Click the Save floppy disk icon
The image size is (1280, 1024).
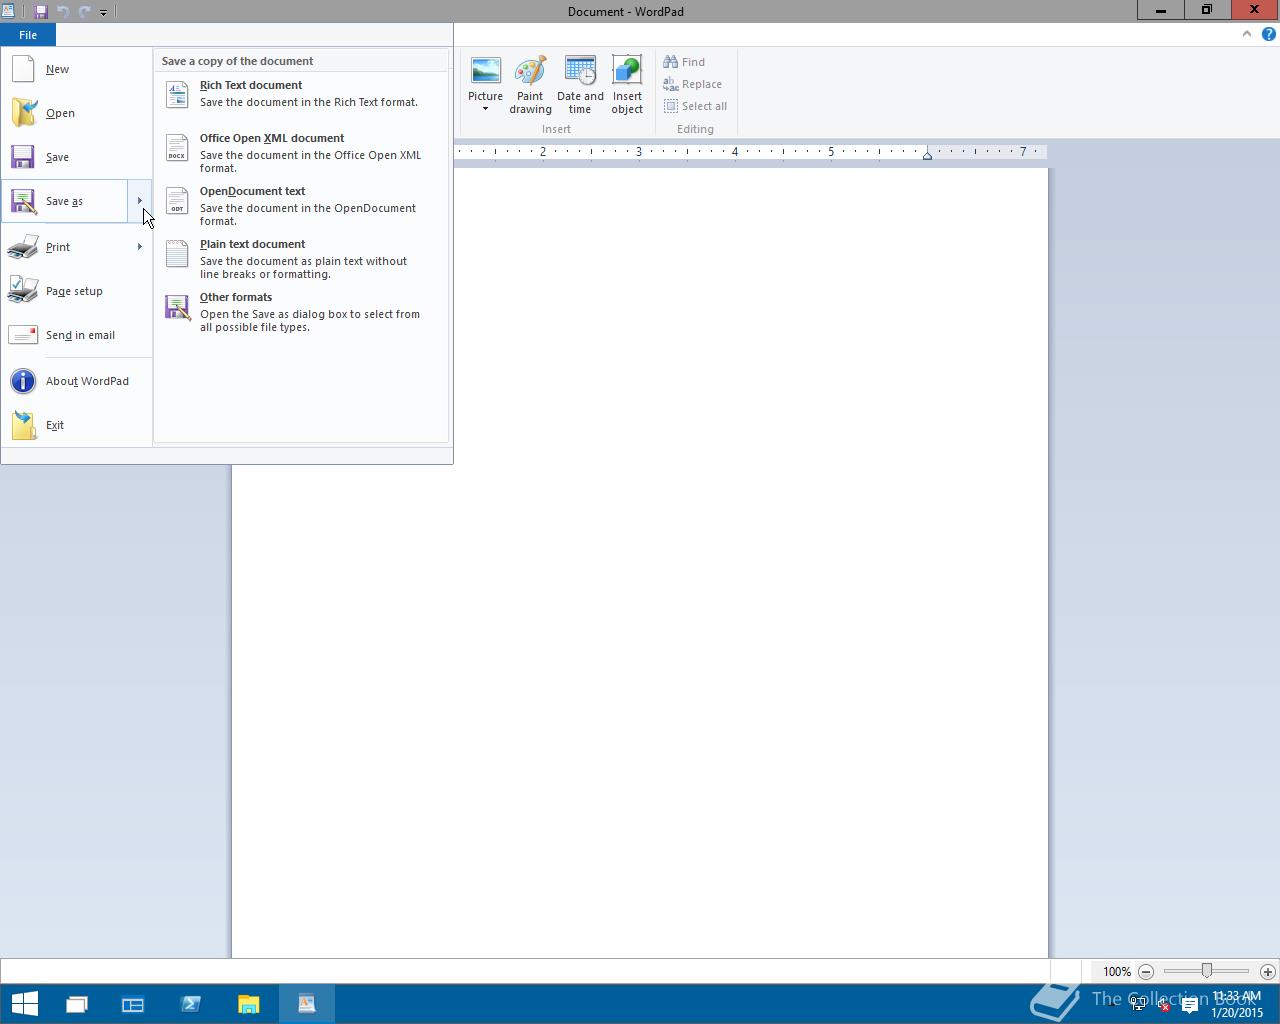click(x=23, y=157)
